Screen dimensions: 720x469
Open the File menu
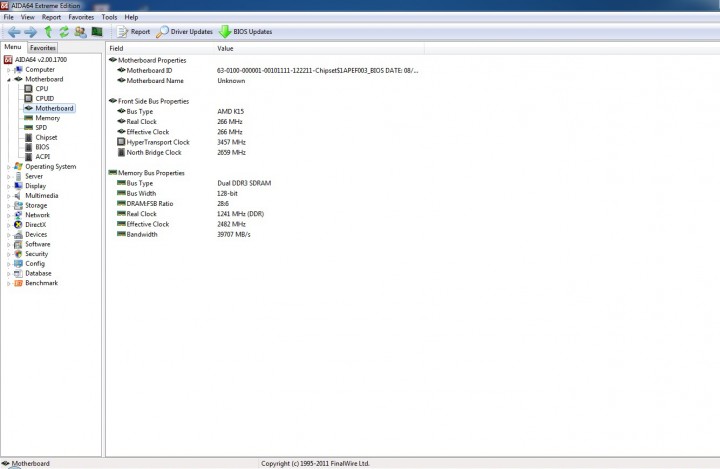(x=9, y=17)
